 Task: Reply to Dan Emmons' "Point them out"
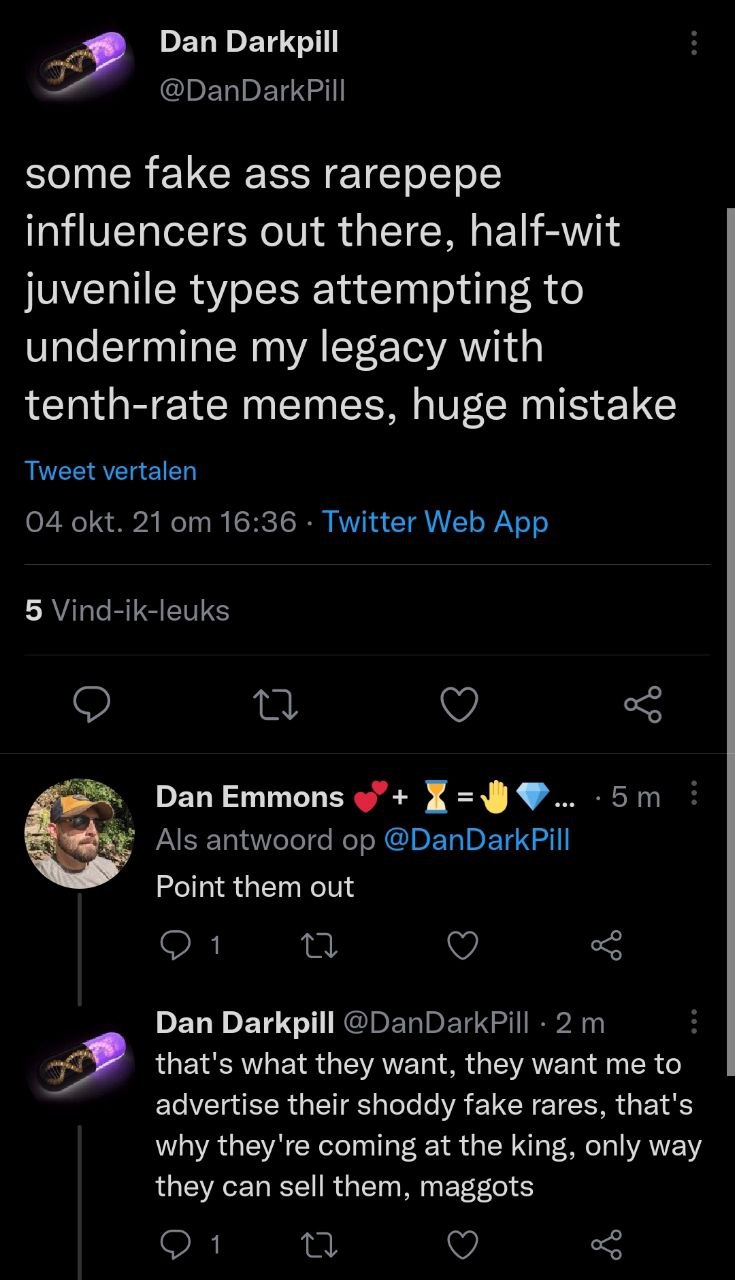pyautogui.click(x=176, y=945)
